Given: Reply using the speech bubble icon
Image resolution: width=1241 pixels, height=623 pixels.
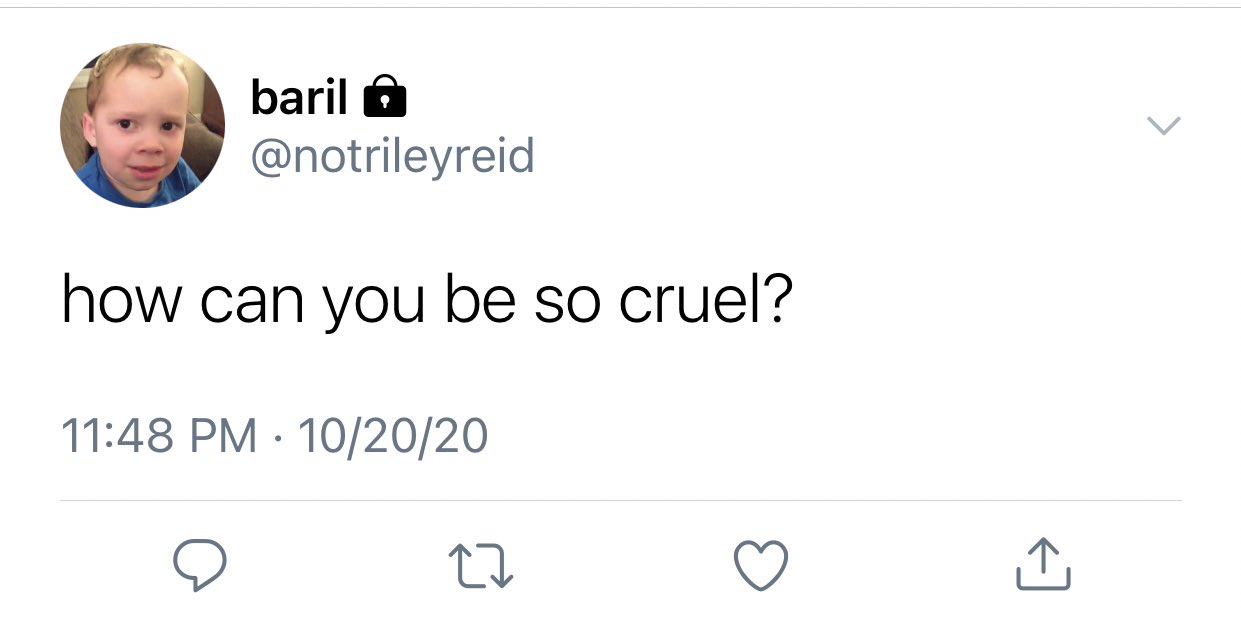Looking at the screenshot, I should point(200,565).
